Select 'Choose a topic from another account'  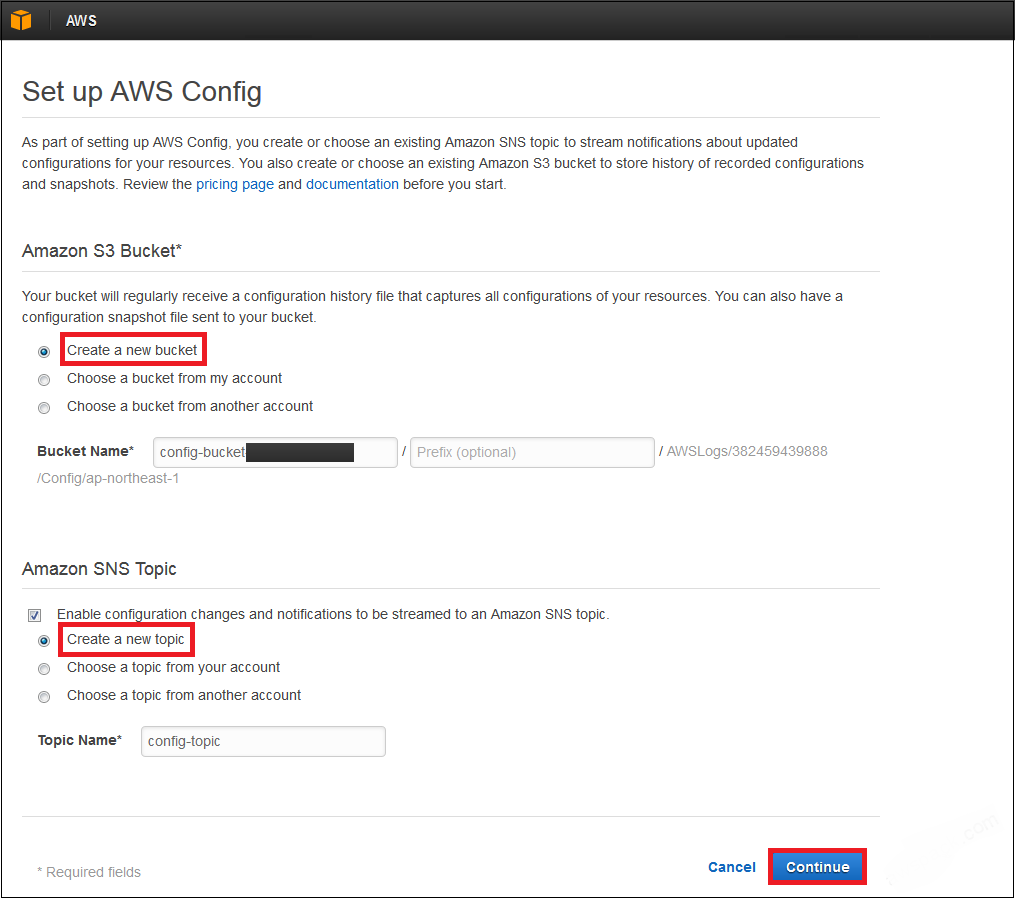(44, 697)
